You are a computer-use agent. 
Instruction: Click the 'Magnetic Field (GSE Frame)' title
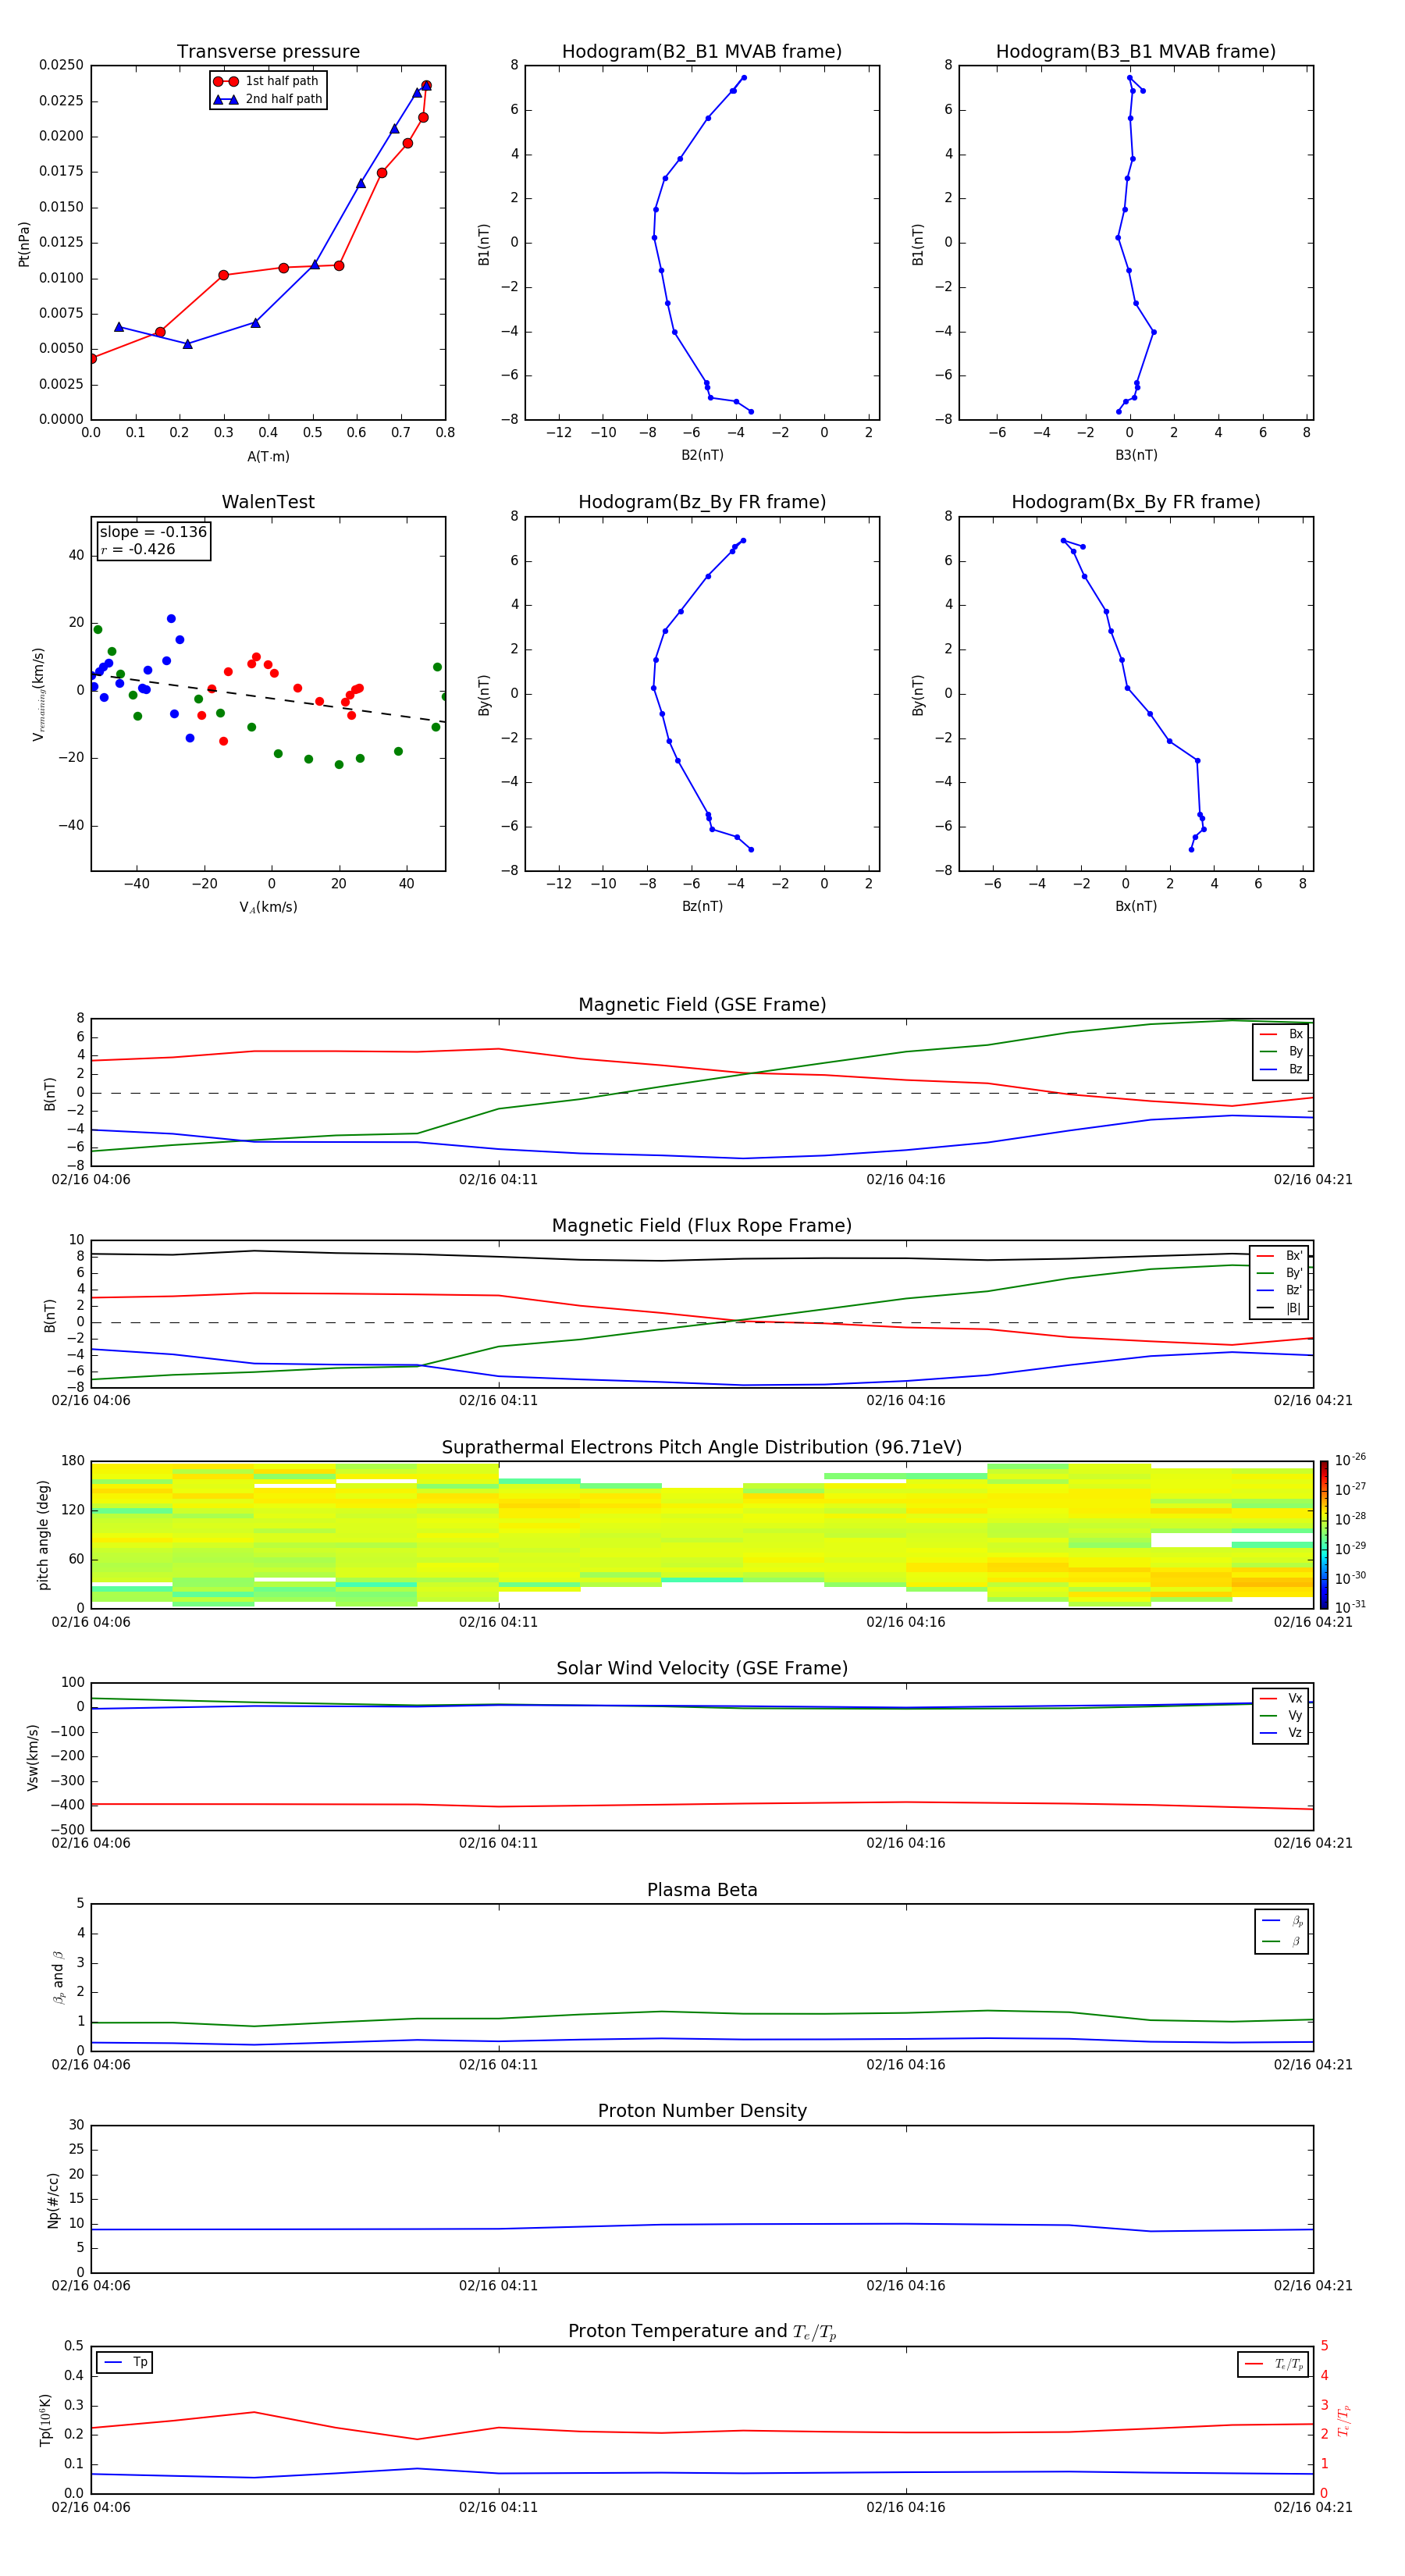(x=702, y=1005)
